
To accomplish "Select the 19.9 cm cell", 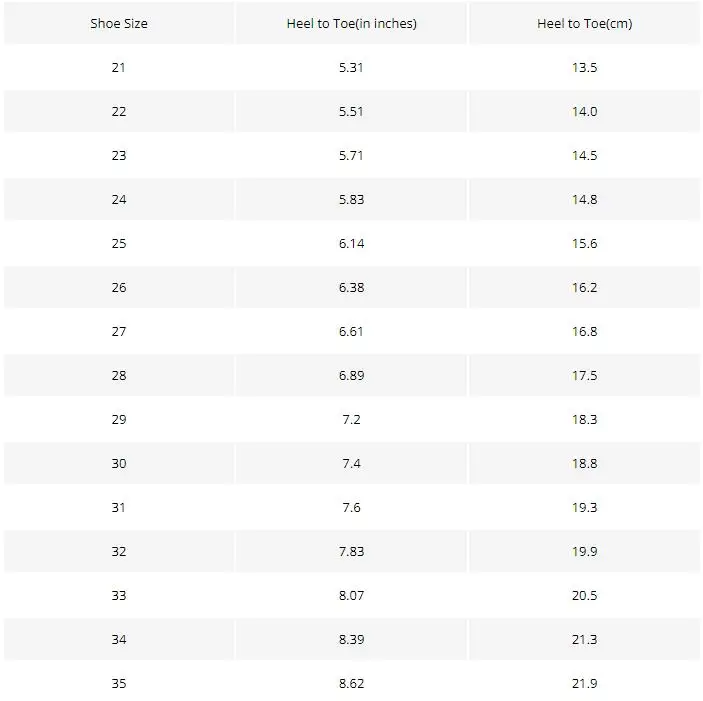I will 584,552.
